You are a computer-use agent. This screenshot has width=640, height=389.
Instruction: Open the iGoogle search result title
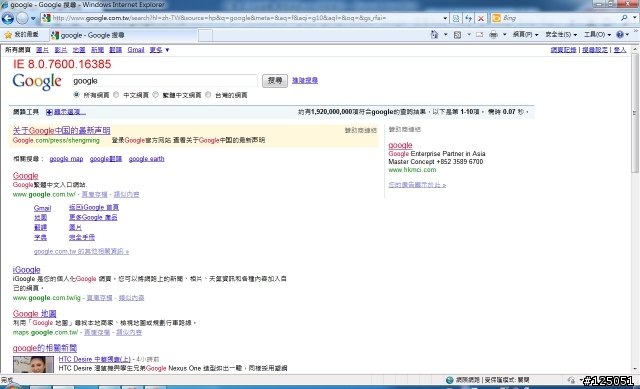click(x=27, y=269)
